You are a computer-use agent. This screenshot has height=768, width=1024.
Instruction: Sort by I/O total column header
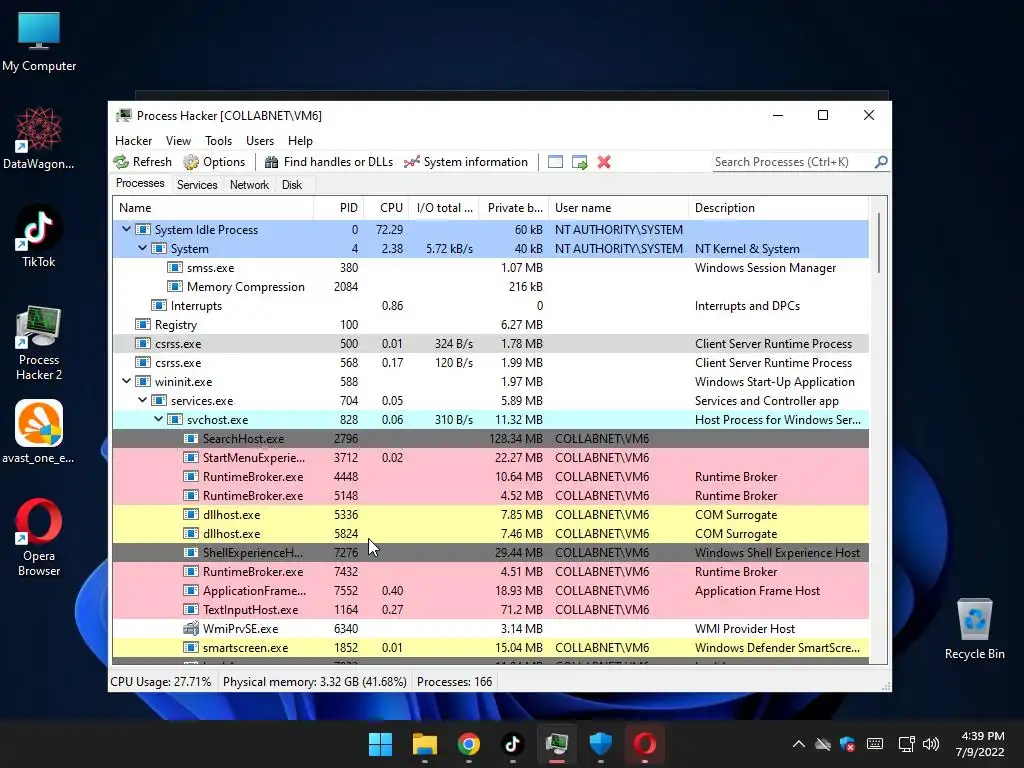(x=443, y=208)
